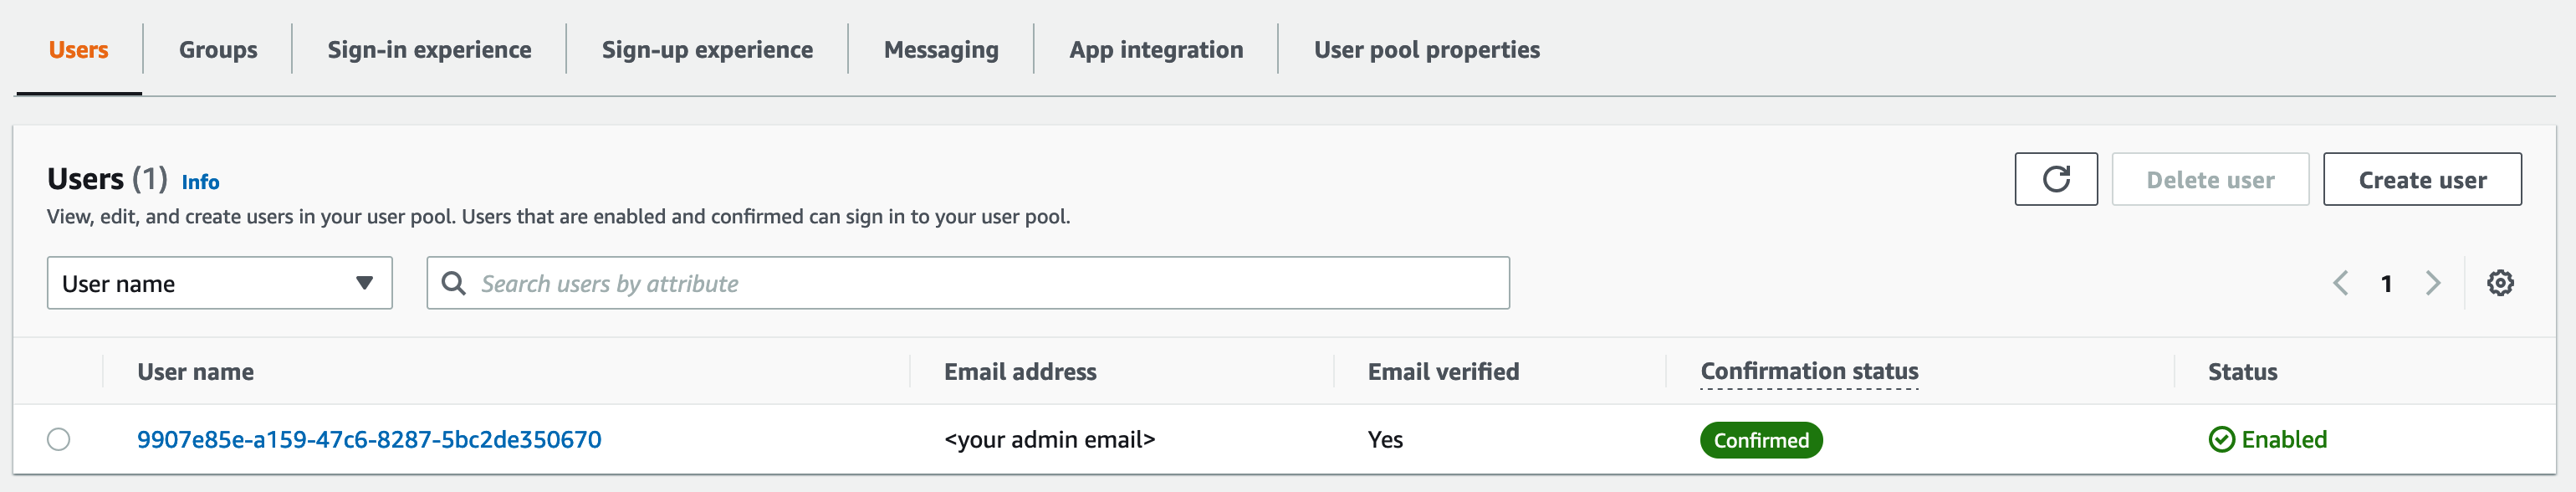Go to previous page of users

(x=2341, y=283)
